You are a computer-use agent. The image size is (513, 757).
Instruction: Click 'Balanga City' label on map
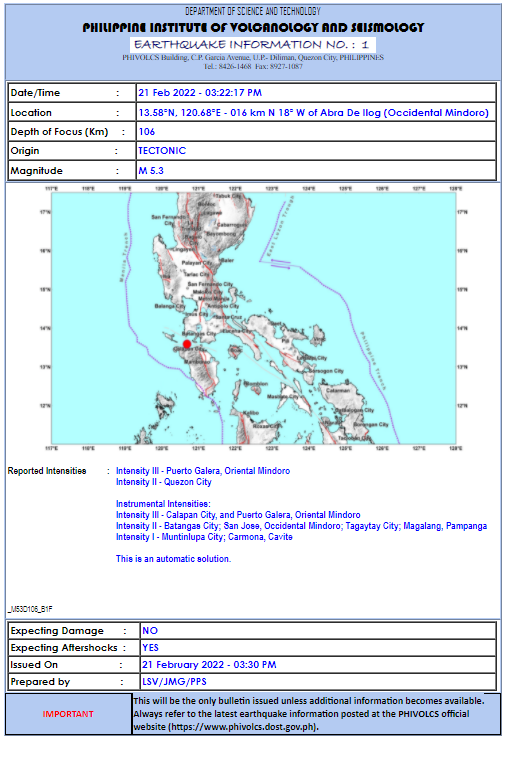(x=170, y=307)
